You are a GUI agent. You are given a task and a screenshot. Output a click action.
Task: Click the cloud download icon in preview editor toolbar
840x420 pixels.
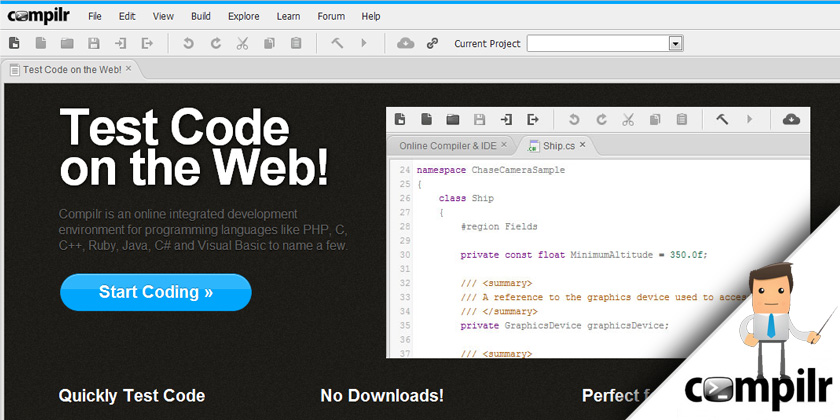coord(791,119)
